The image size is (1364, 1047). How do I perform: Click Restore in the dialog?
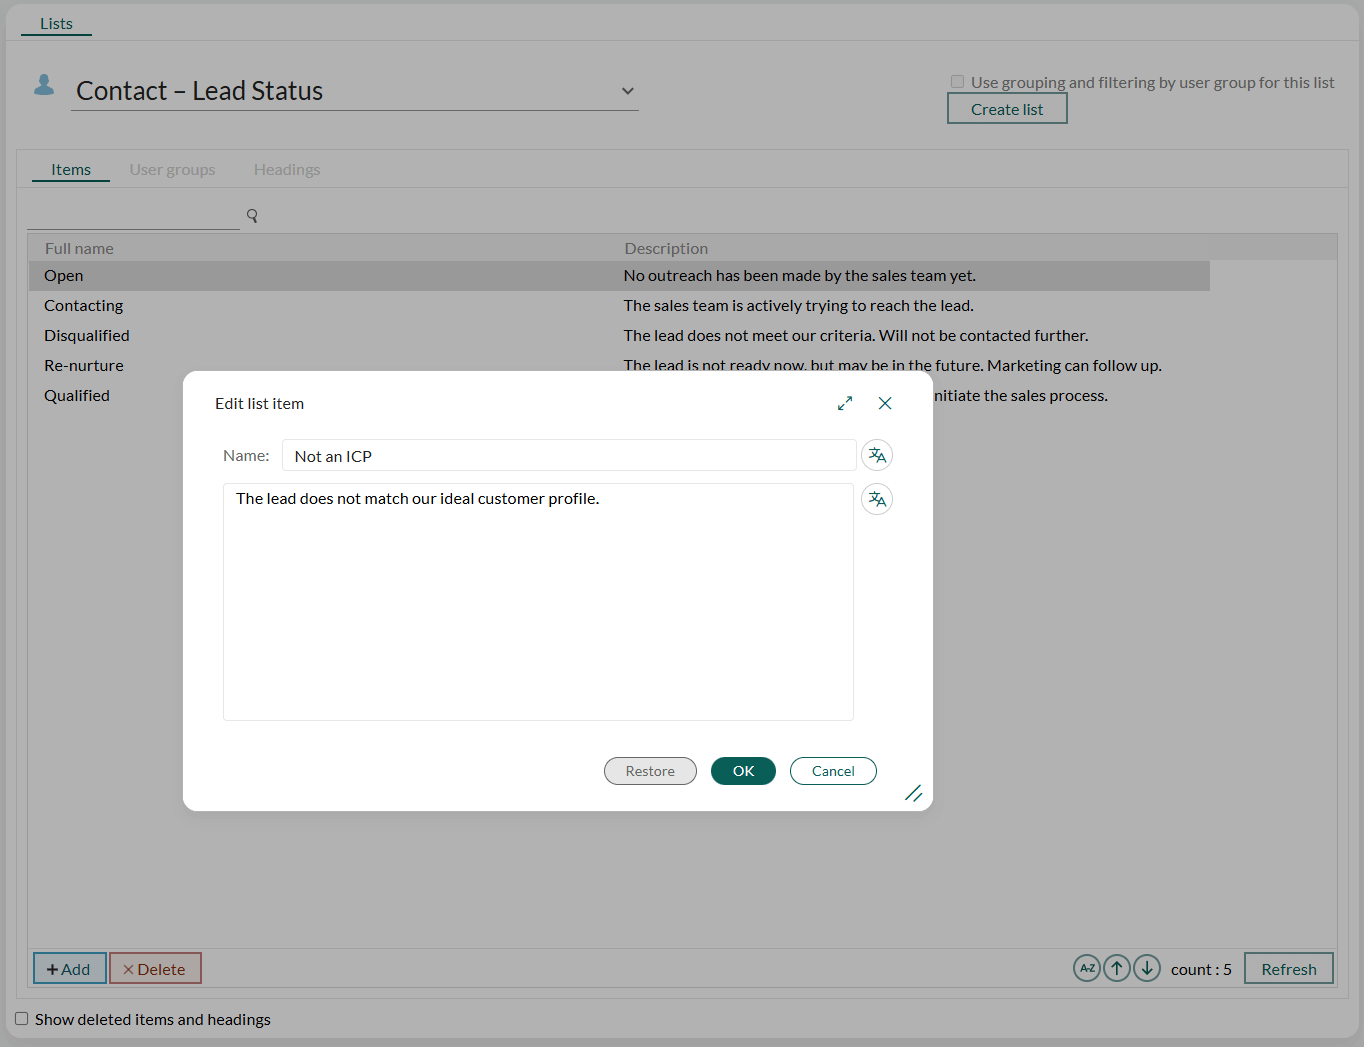650,770
